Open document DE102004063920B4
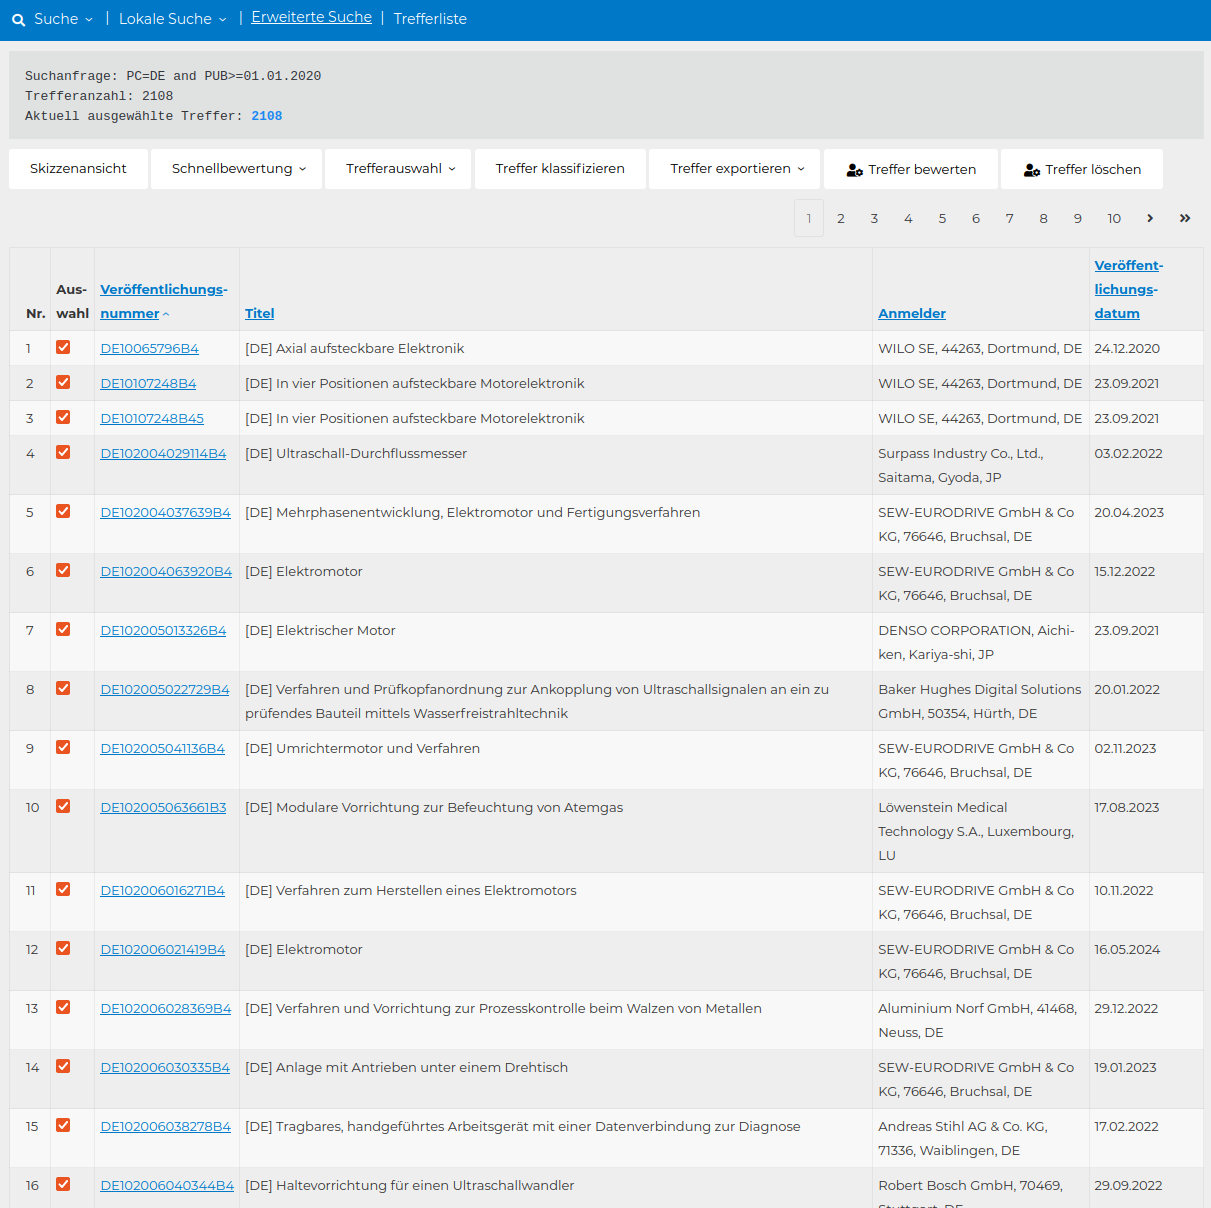The width and height of the screenshot is (1211, 1208). tap(166, 571)
